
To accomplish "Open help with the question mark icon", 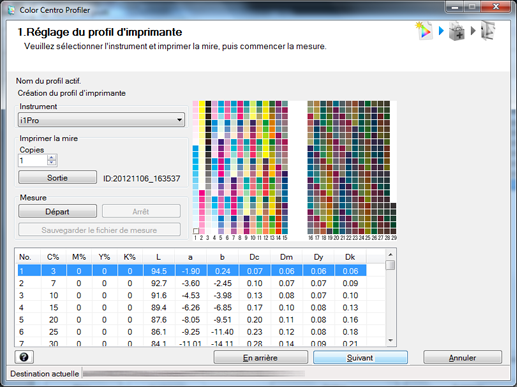I will pyautogui.click(x=24, y=357).
